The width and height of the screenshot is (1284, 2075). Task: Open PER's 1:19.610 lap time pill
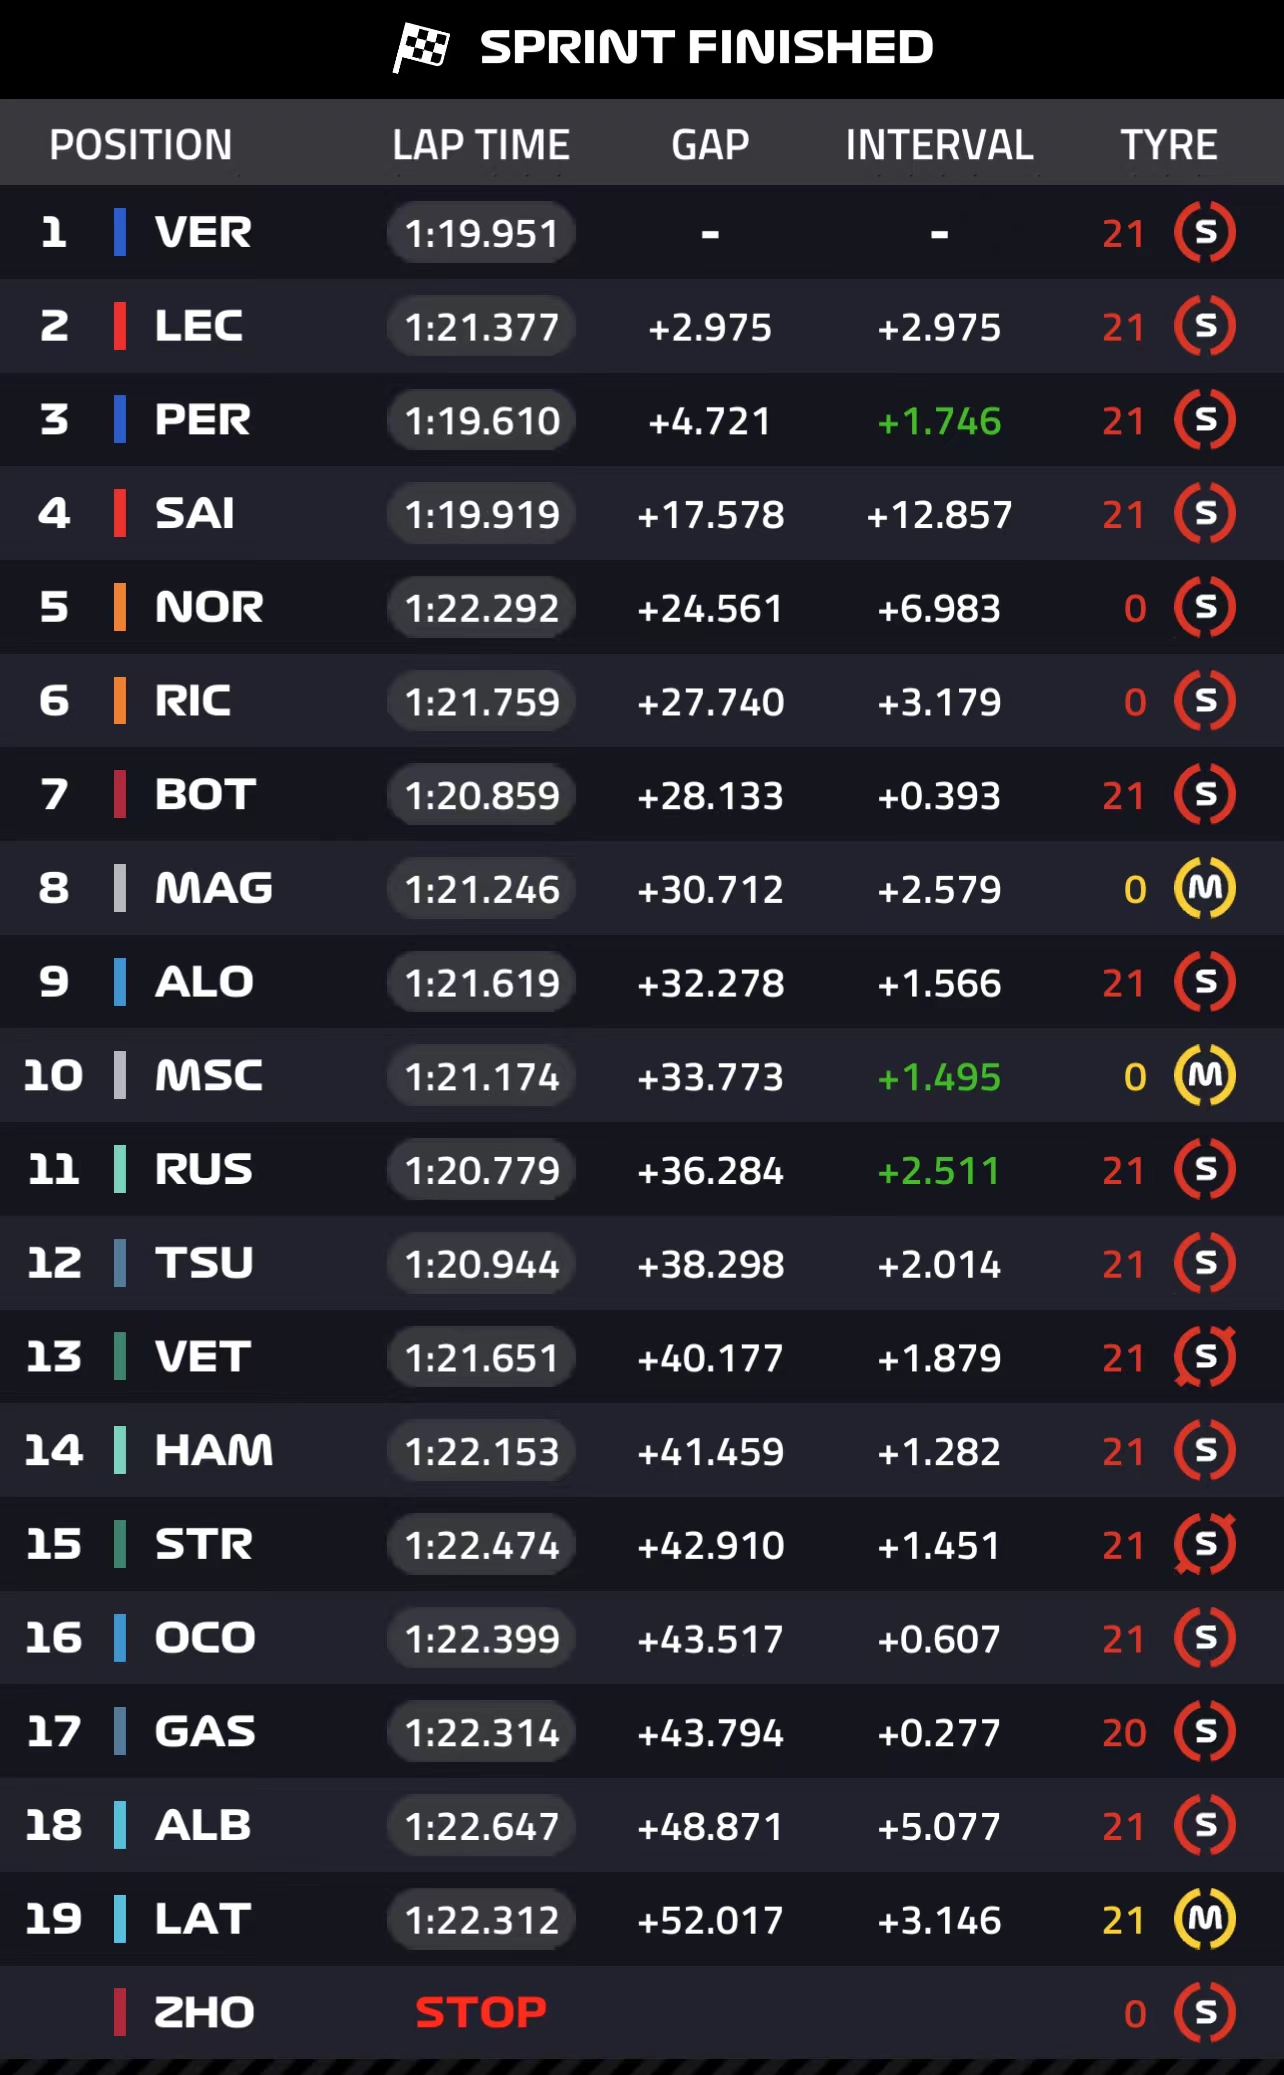click(x=481, y=420)
